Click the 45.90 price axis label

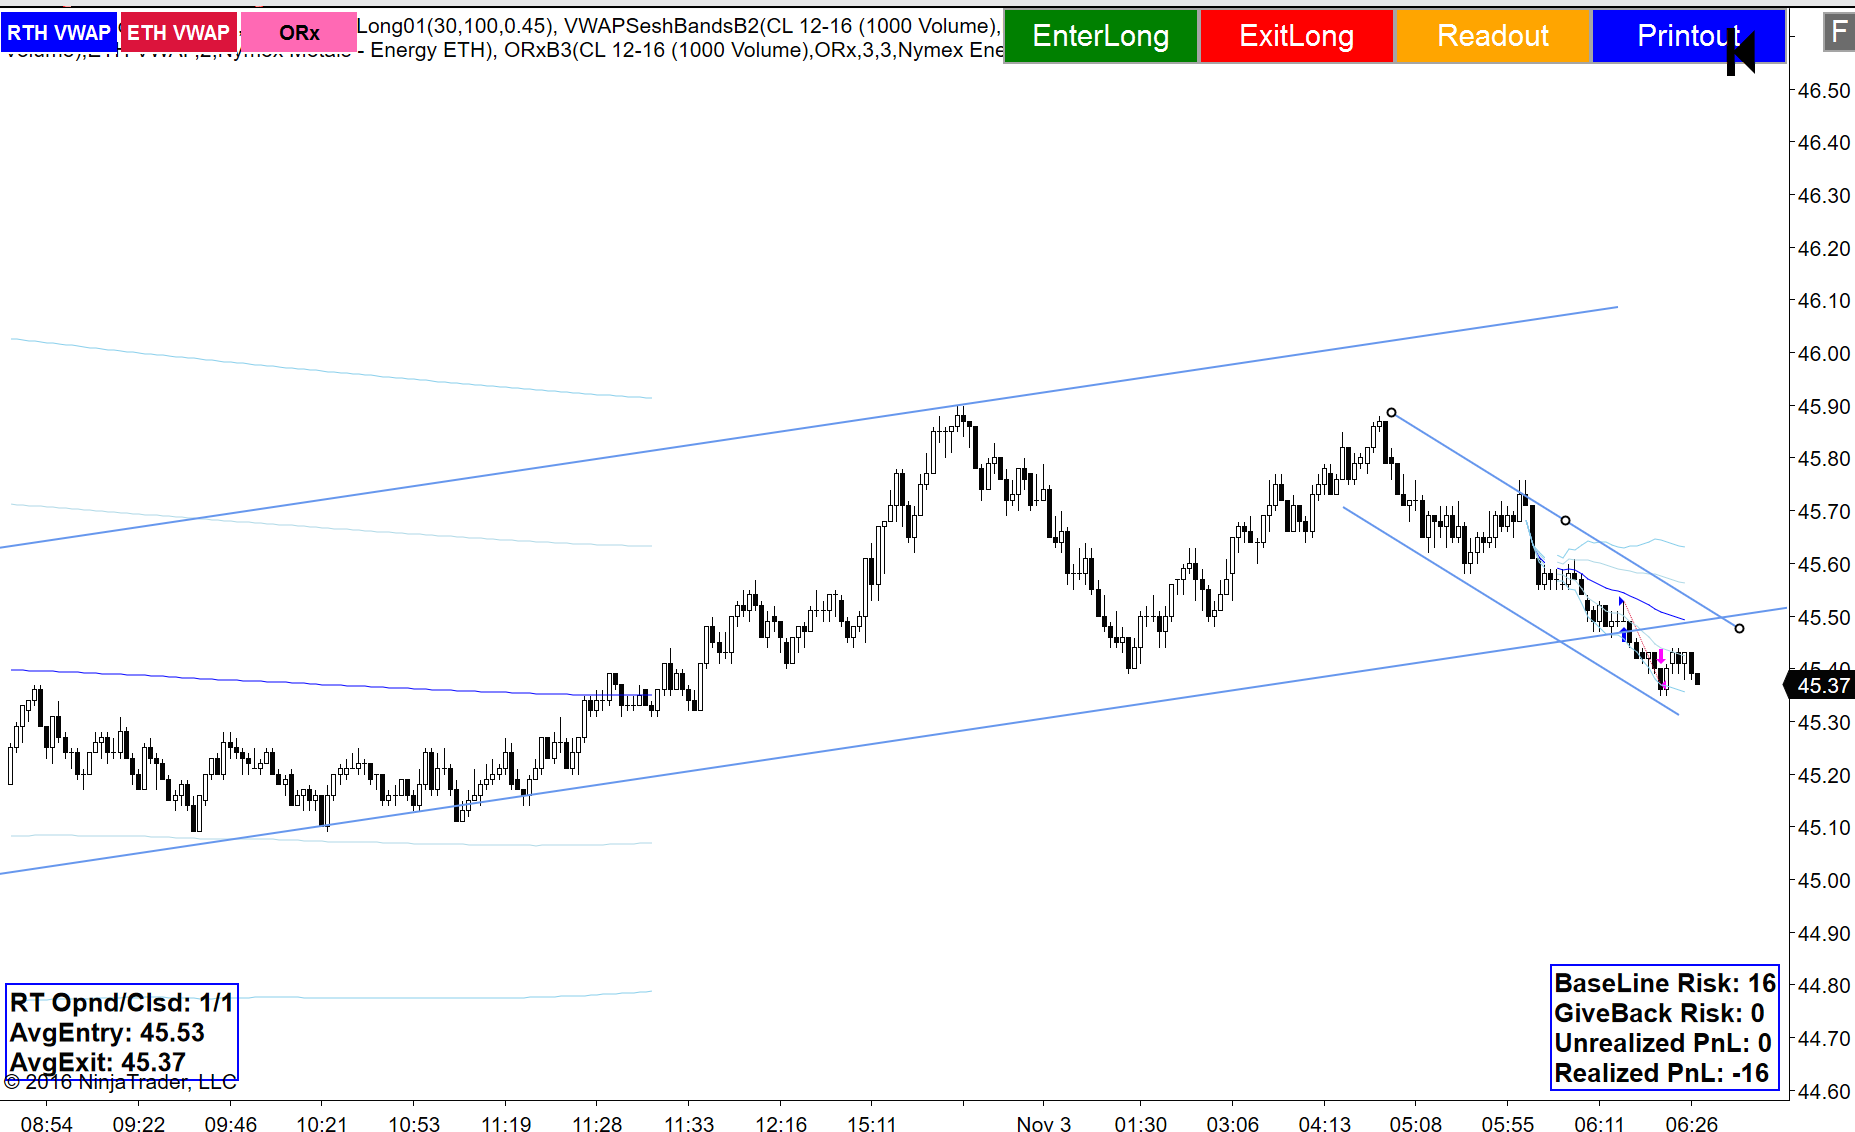click(x=1824, y=406)
